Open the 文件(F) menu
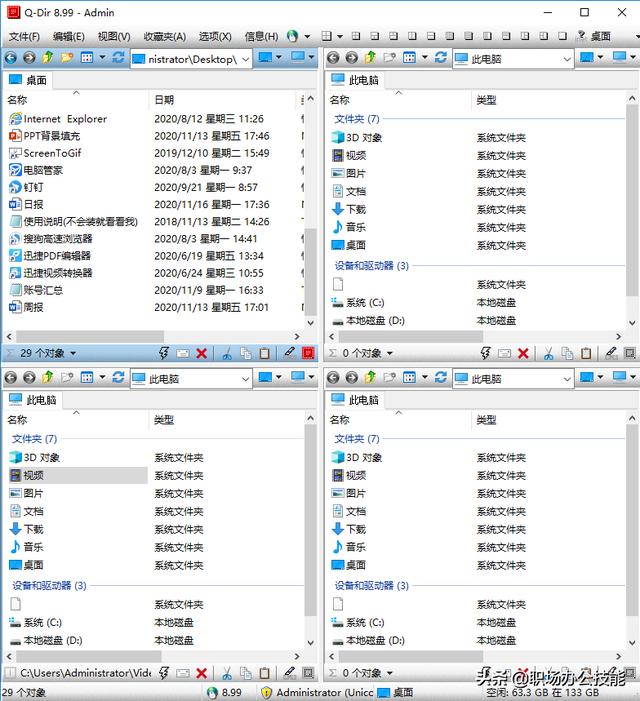Image resolution: width=640 pixels, height=701 pixels. tap(24, 37)
